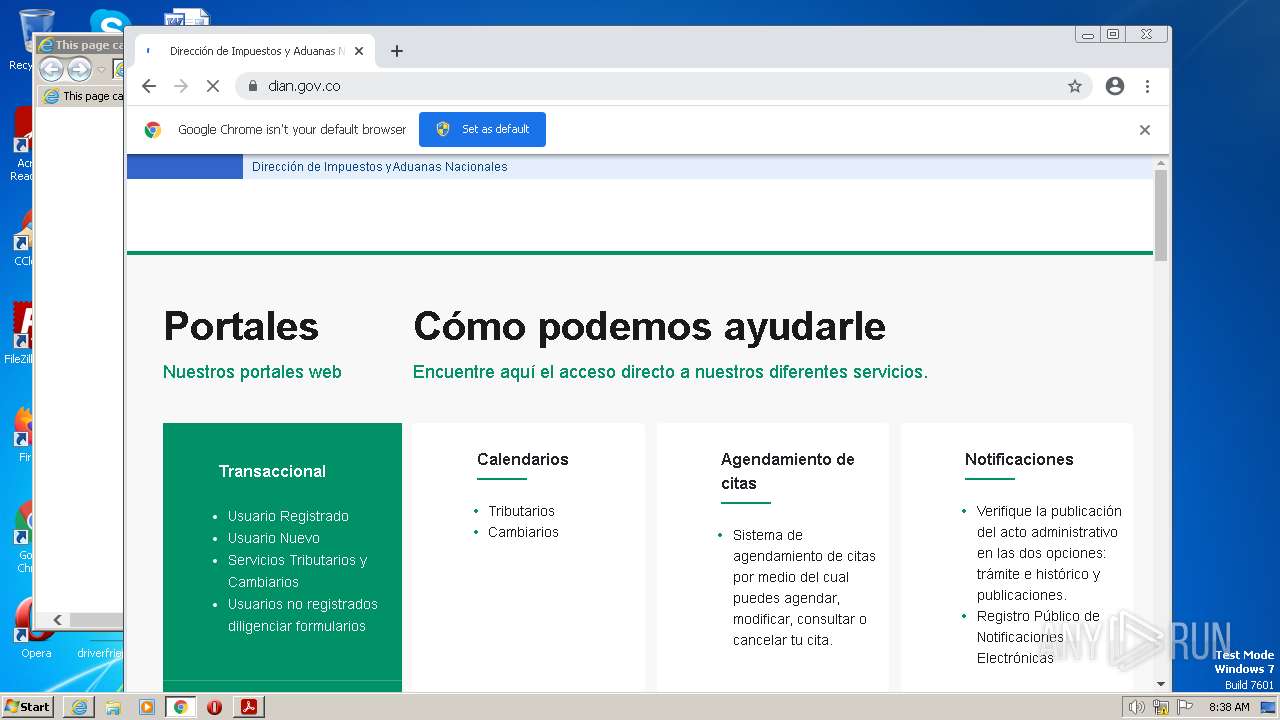Click the scrollbar down arrow in Chrome
This screenshot has width=1280, height=720.
click(x=1161, y=684)
